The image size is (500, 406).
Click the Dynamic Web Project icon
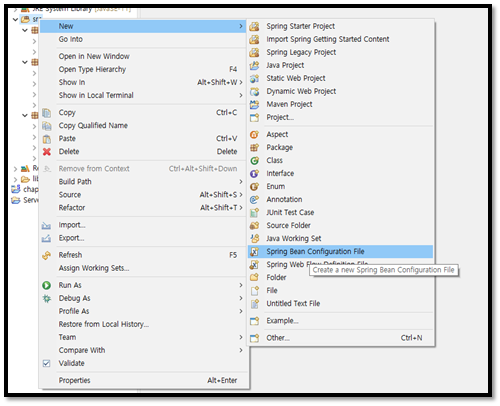(254, 91)
